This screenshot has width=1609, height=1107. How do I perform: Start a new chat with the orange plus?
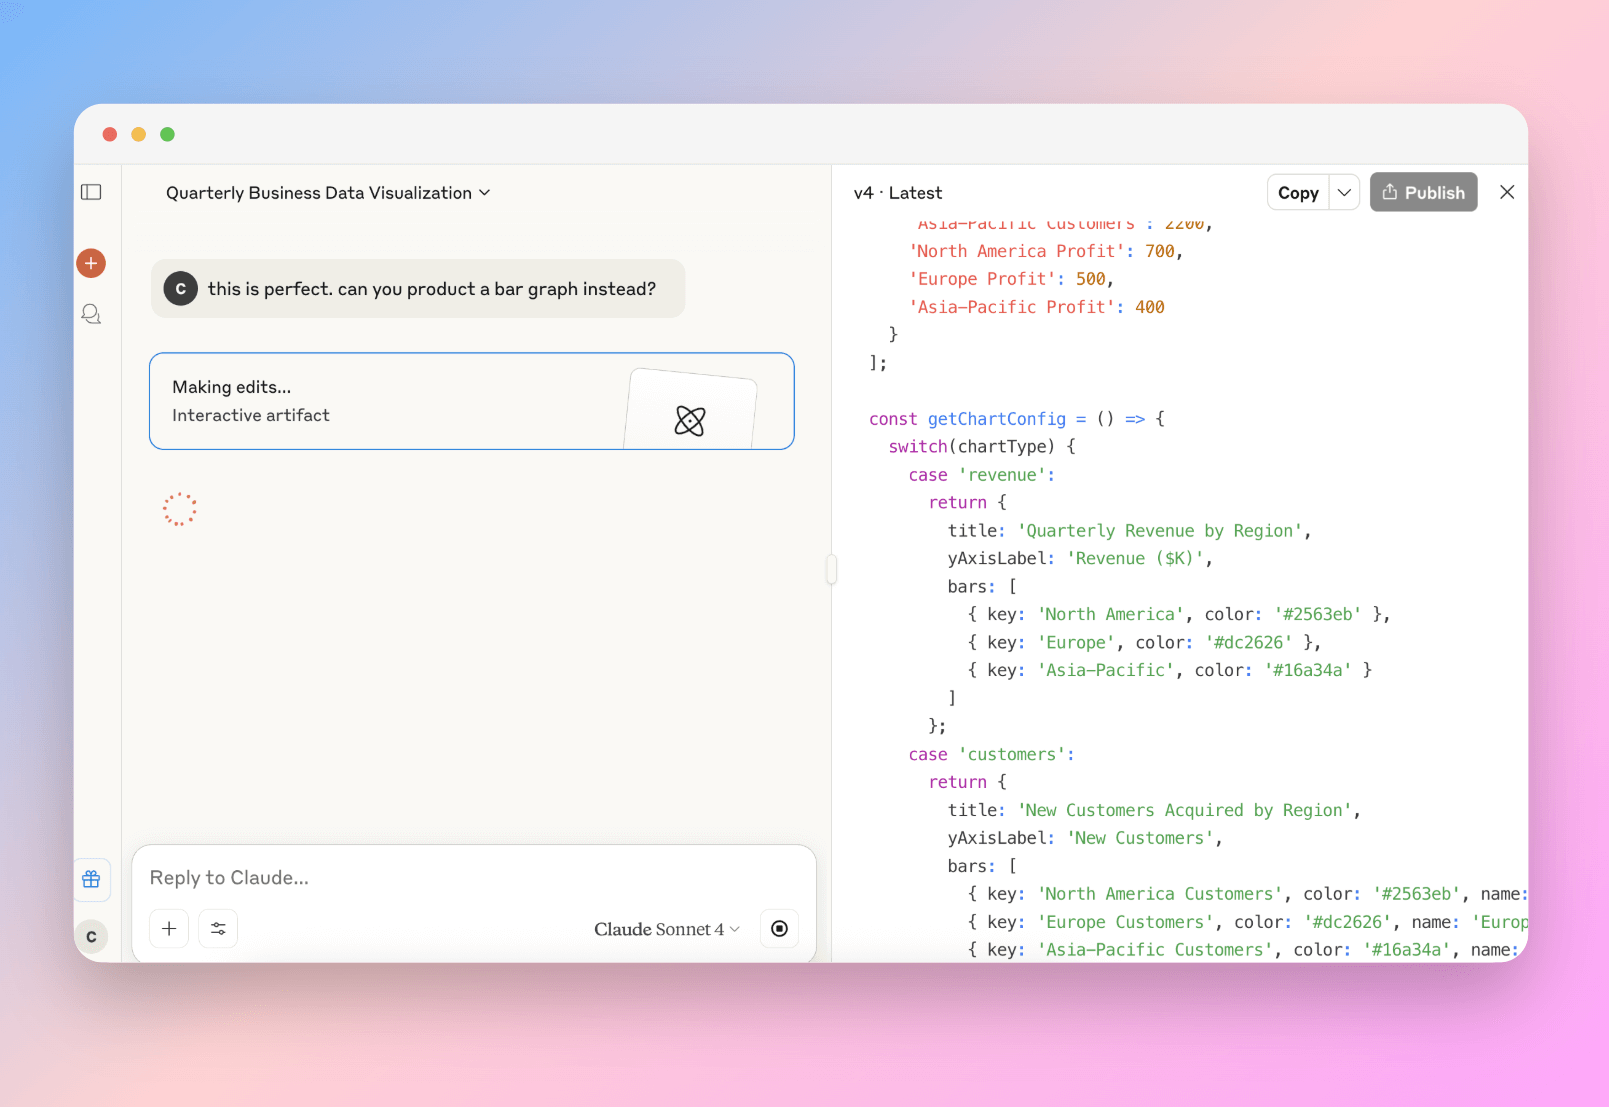[x=91, y=263]
